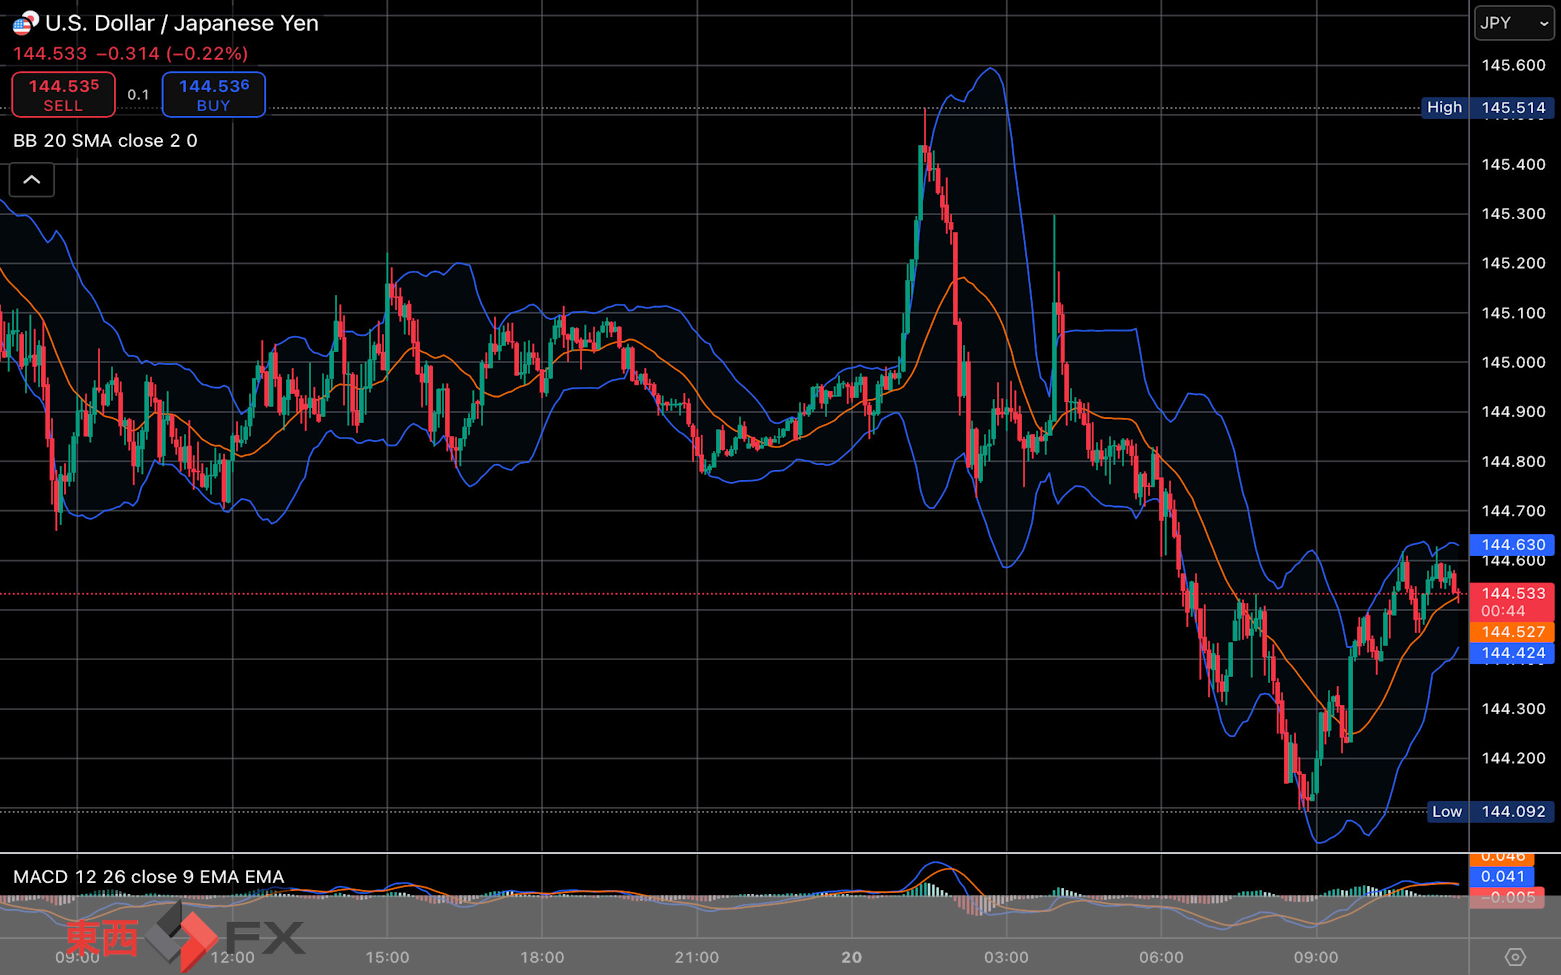
Task: Click the red SELL 144.535 button
Action: 63,95
